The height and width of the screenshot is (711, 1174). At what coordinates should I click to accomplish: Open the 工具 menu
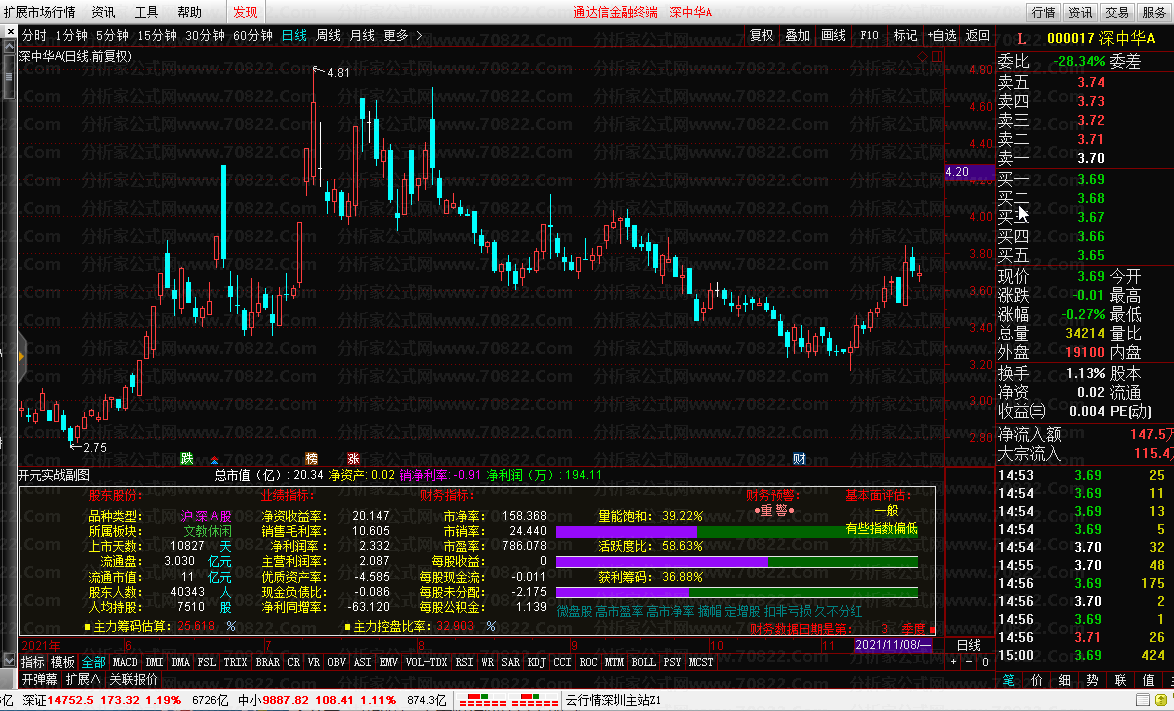(x=147, y=12)
